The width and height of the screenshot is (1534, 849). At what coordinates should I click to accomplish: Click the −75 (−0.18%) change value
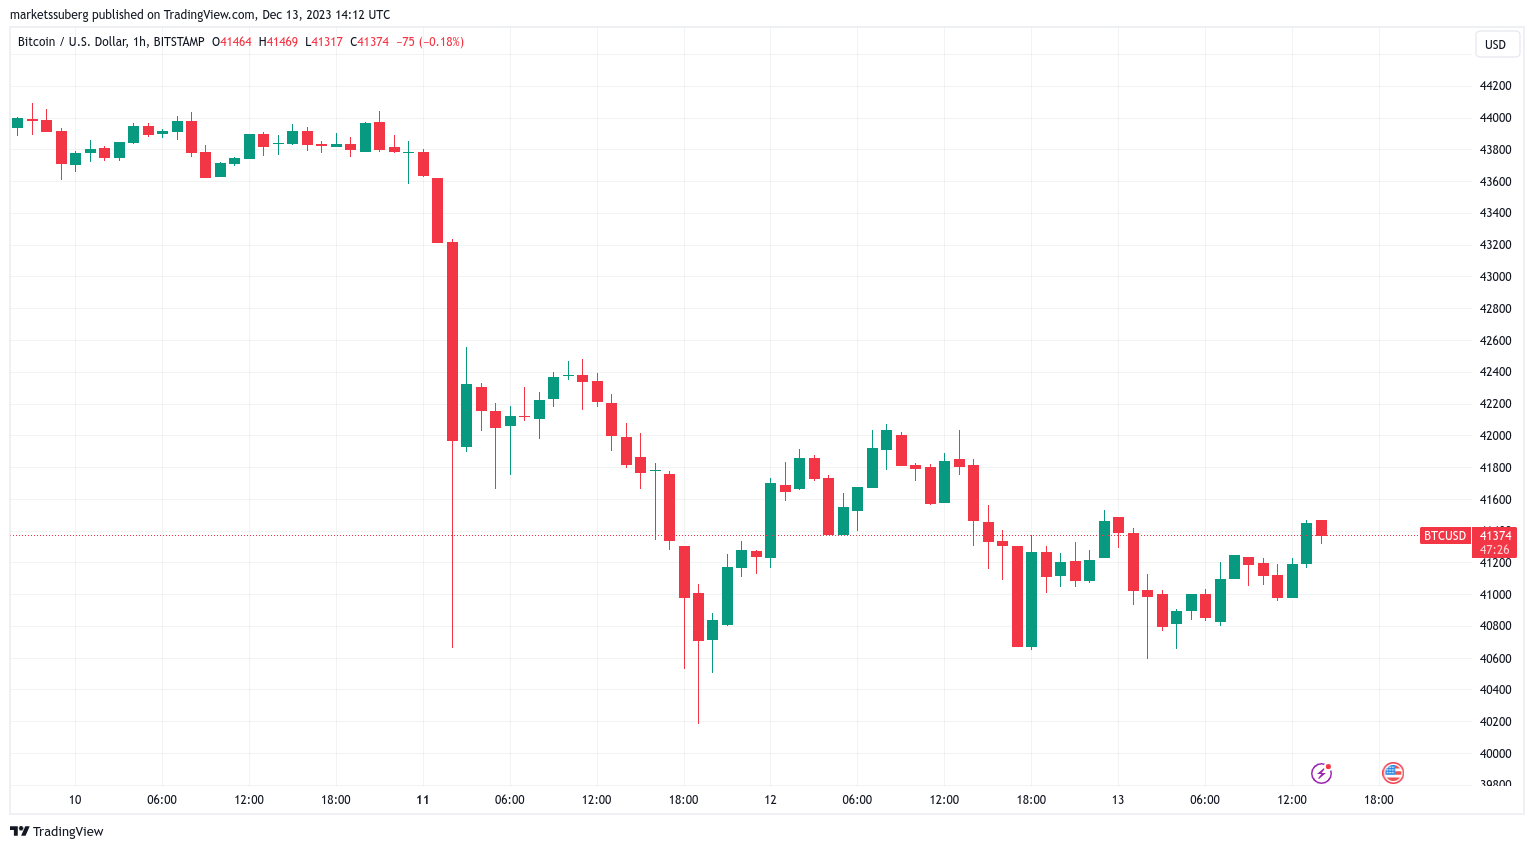coord(430,42)
